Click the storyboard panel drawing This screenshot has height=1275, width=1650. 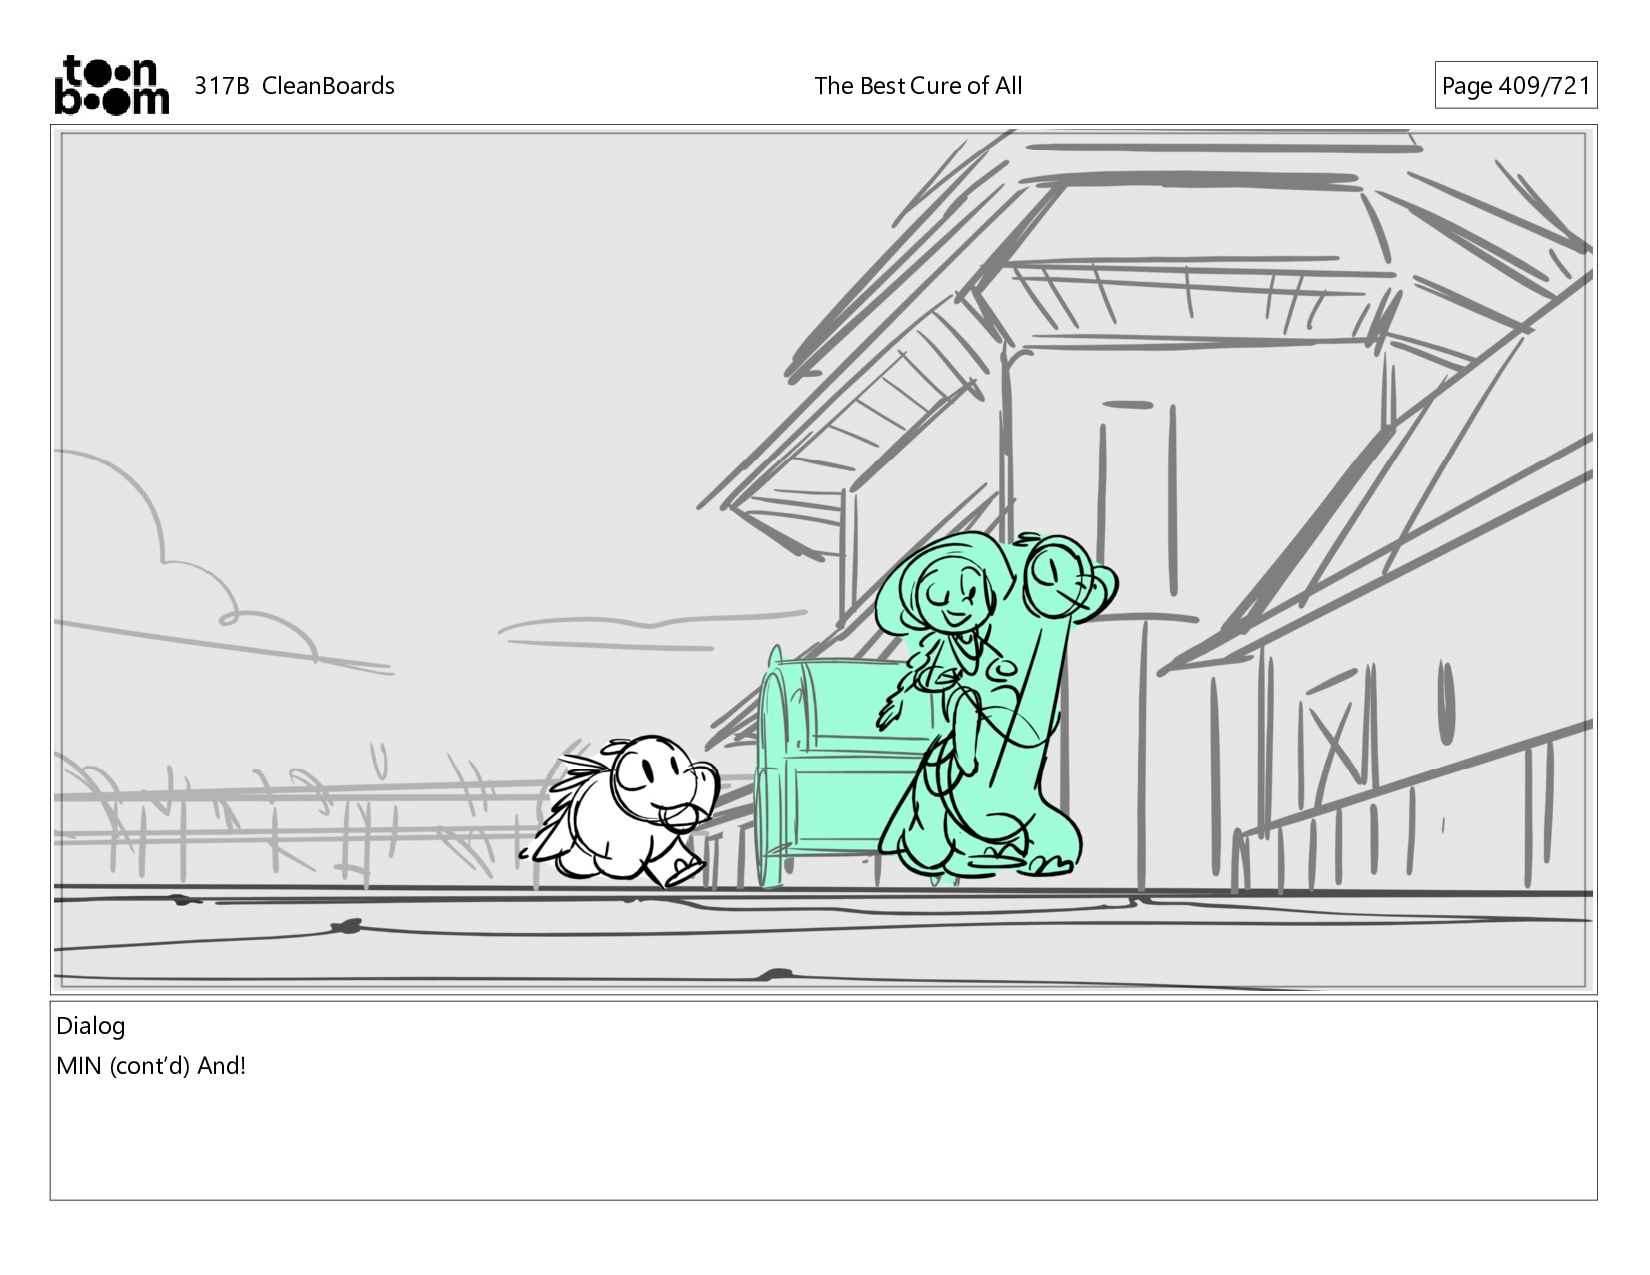(x=823, y=560)
